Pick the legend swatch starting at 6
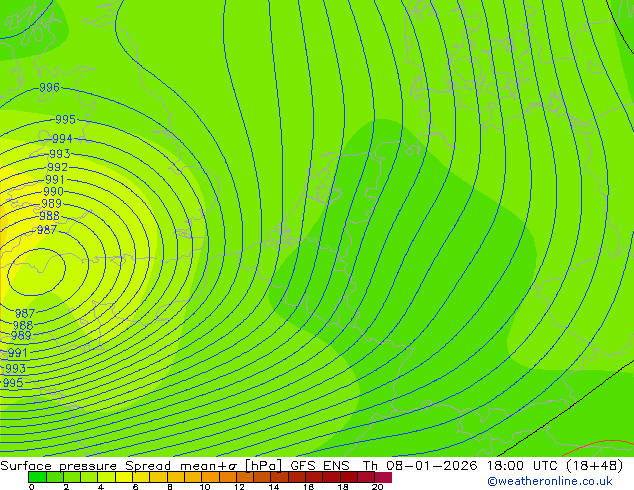Screen dimensions: 634x490 [141, 477]
